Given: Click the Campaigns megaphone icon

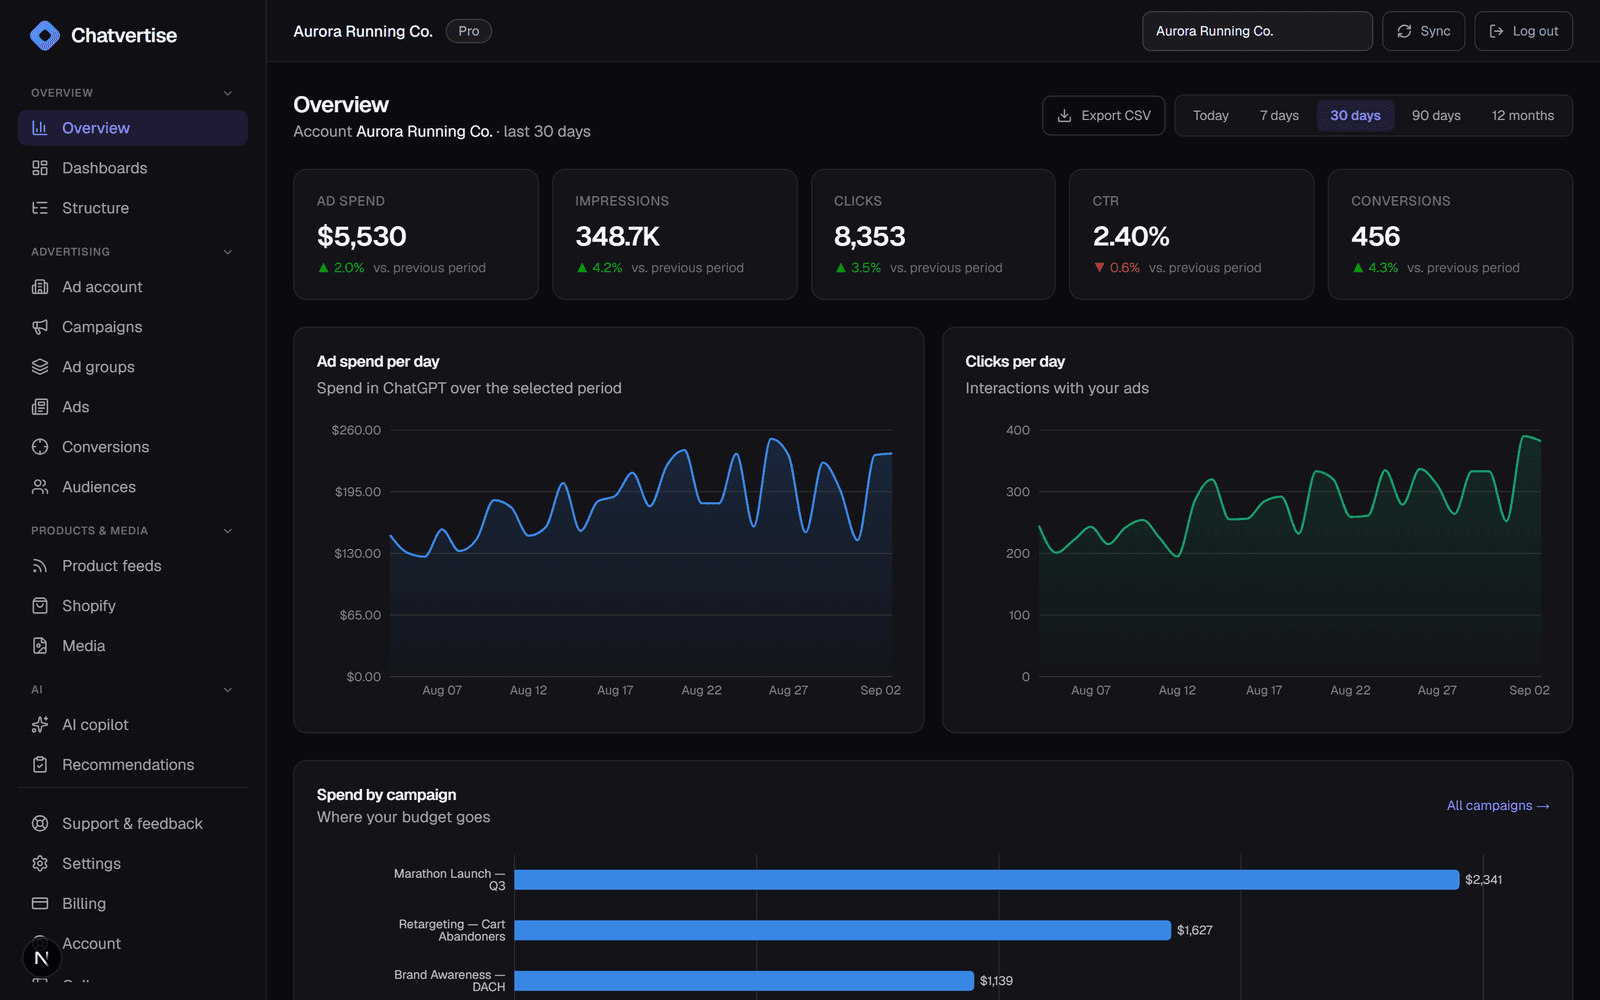Looking at the screenshot, I should (x=40, y=327).
